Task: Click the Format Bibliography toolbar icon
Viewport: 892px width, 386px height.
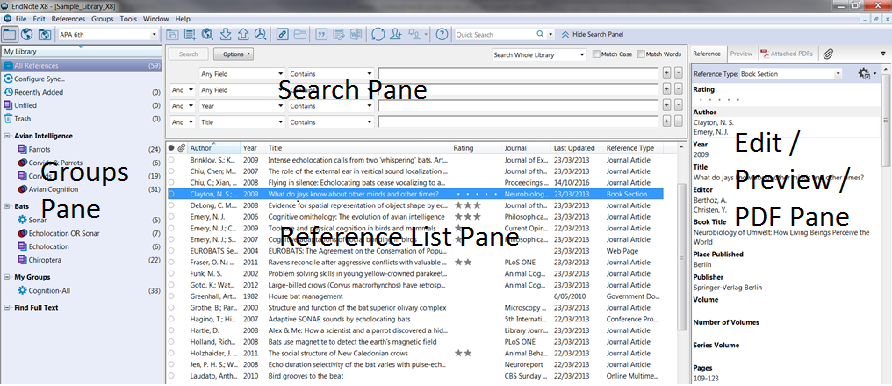Action: click(x=338, y=34)
